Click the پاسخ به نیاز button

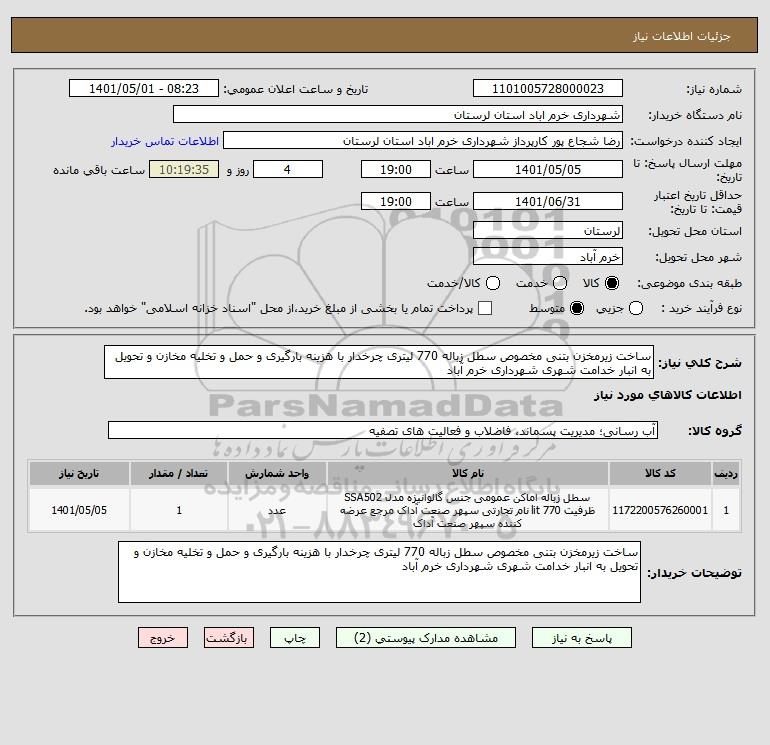pos(582,638)
